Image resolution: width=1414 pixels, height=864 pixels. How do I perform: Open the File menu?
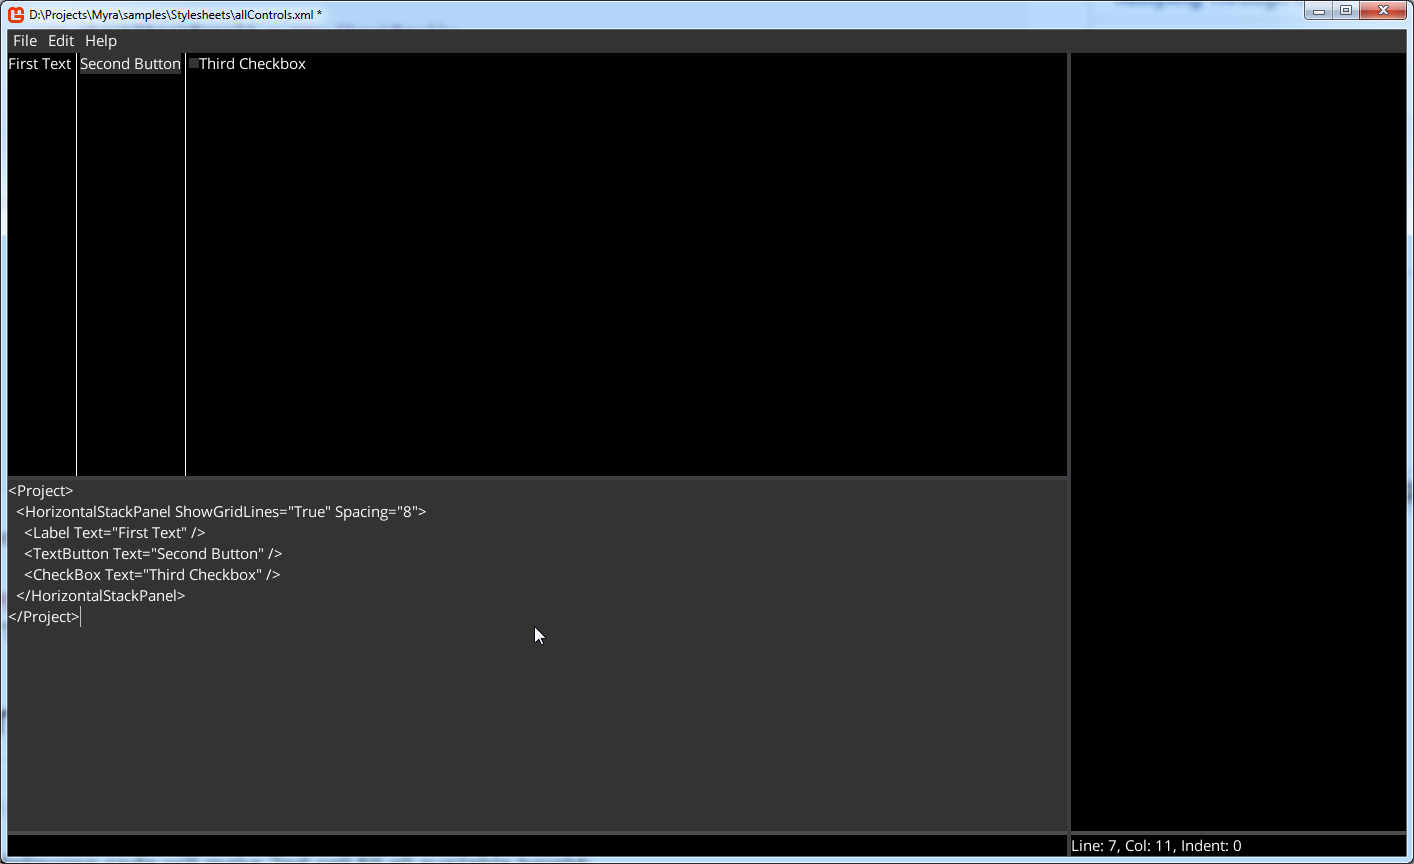(x=25, y=41)
